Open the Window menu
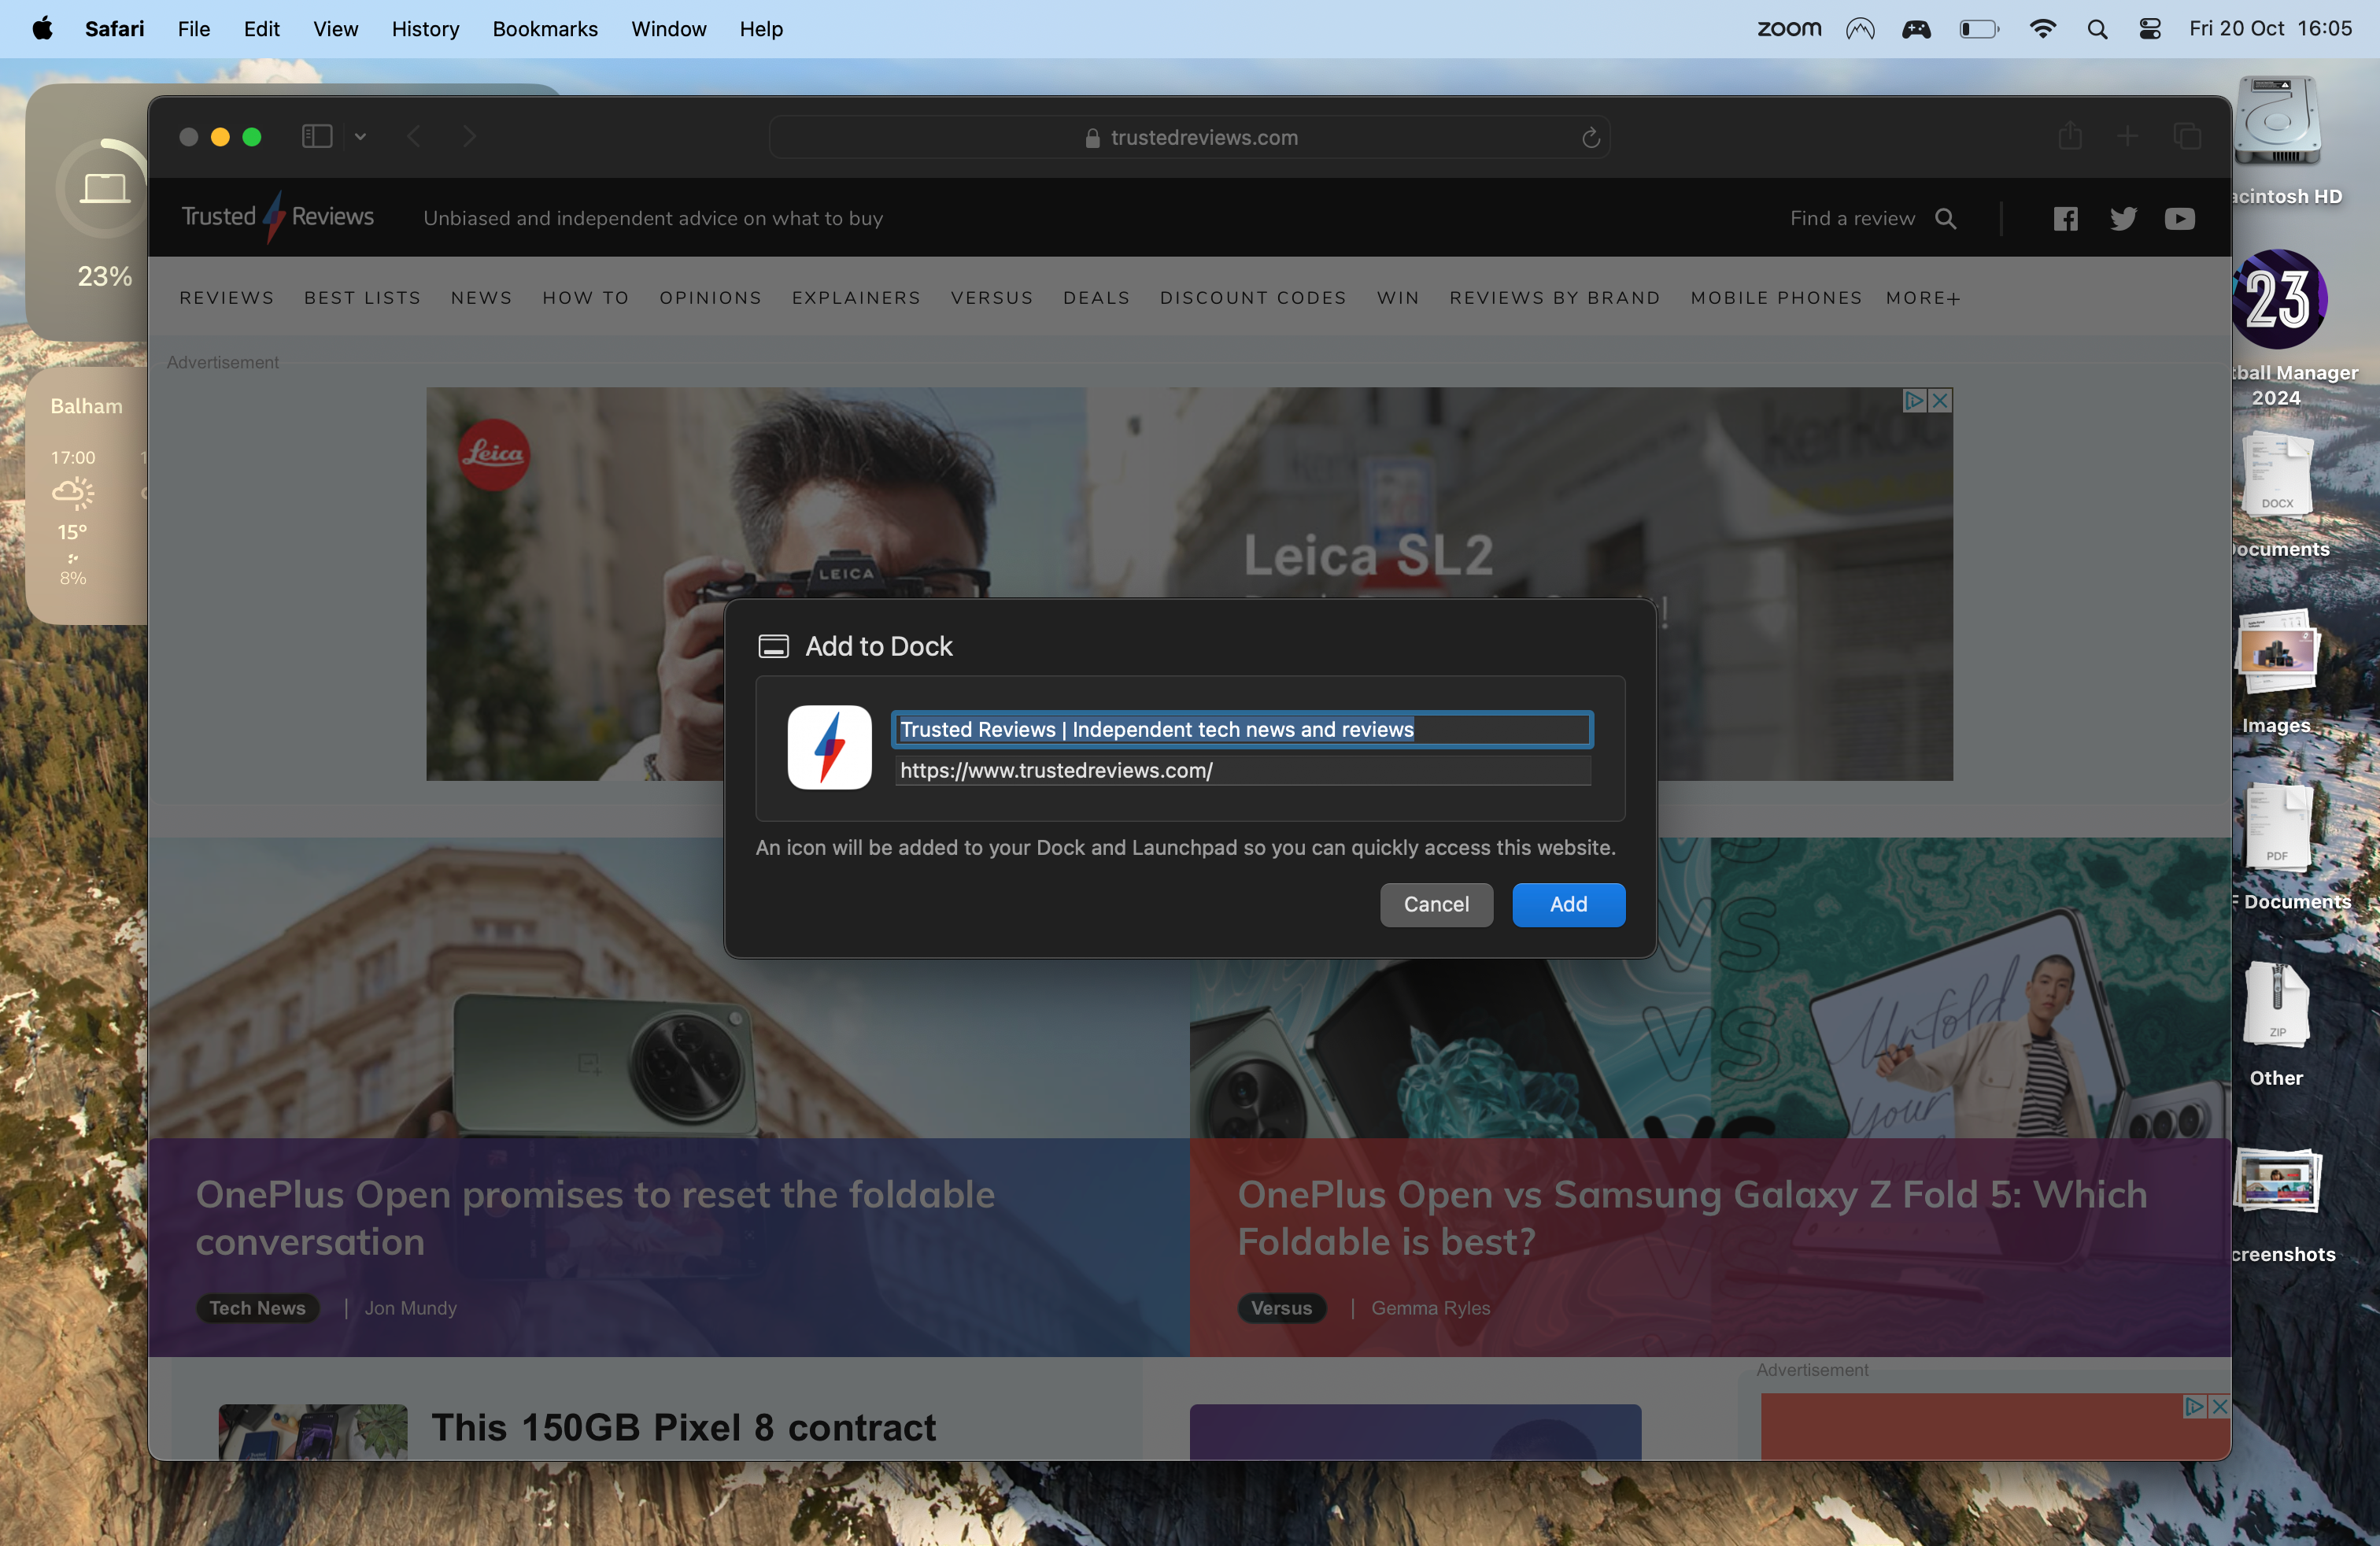 pos(668,29)
